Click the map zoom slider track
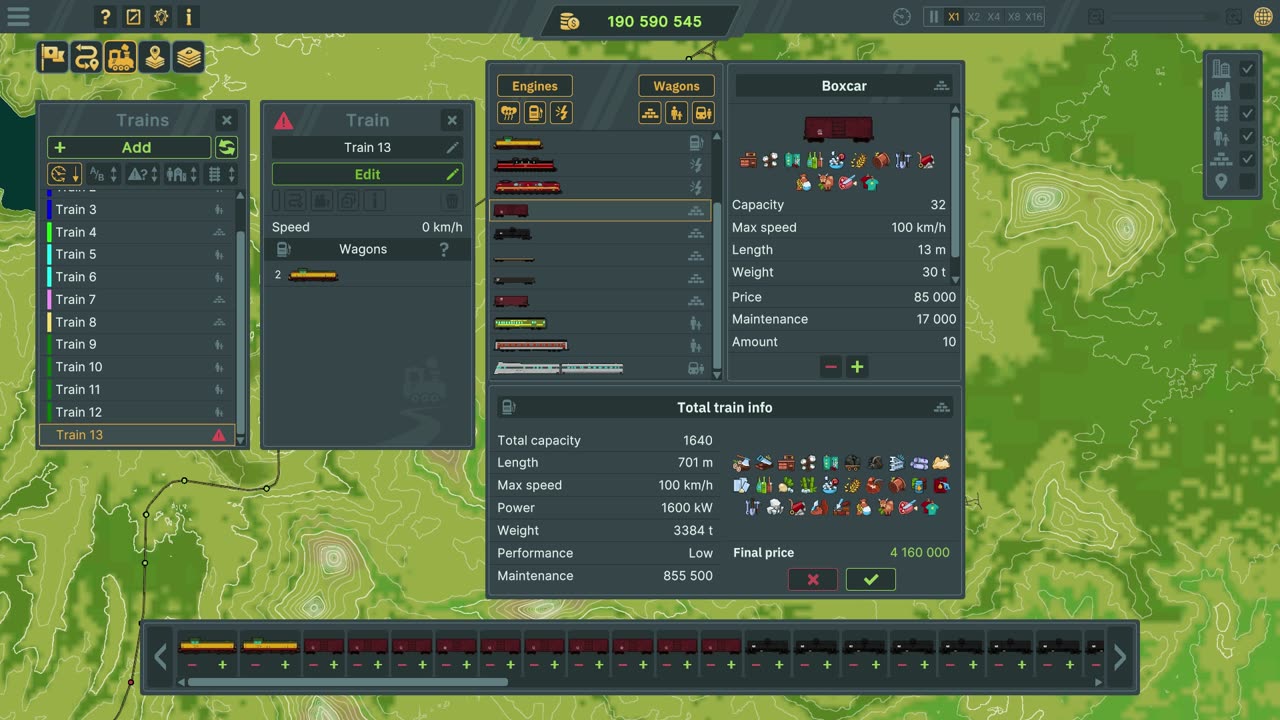Image resolution: width=1280 pixels, height=720 pixels. [x=1165, y=17]
